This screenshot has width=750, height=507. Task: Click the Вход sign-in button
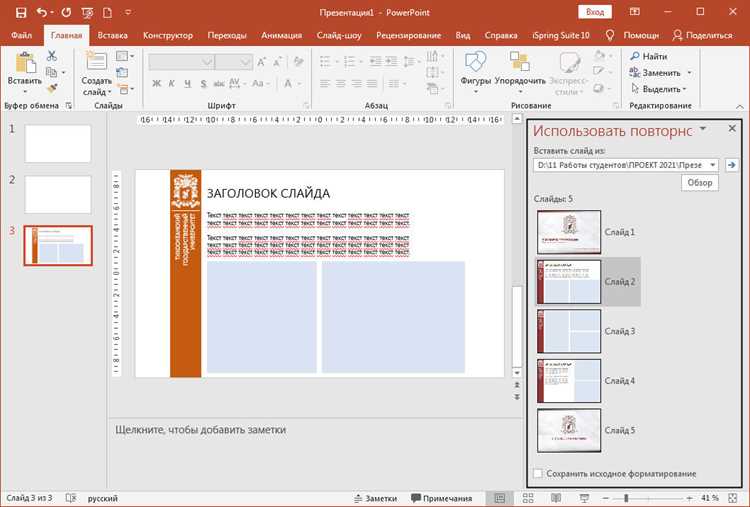point(595,12)
